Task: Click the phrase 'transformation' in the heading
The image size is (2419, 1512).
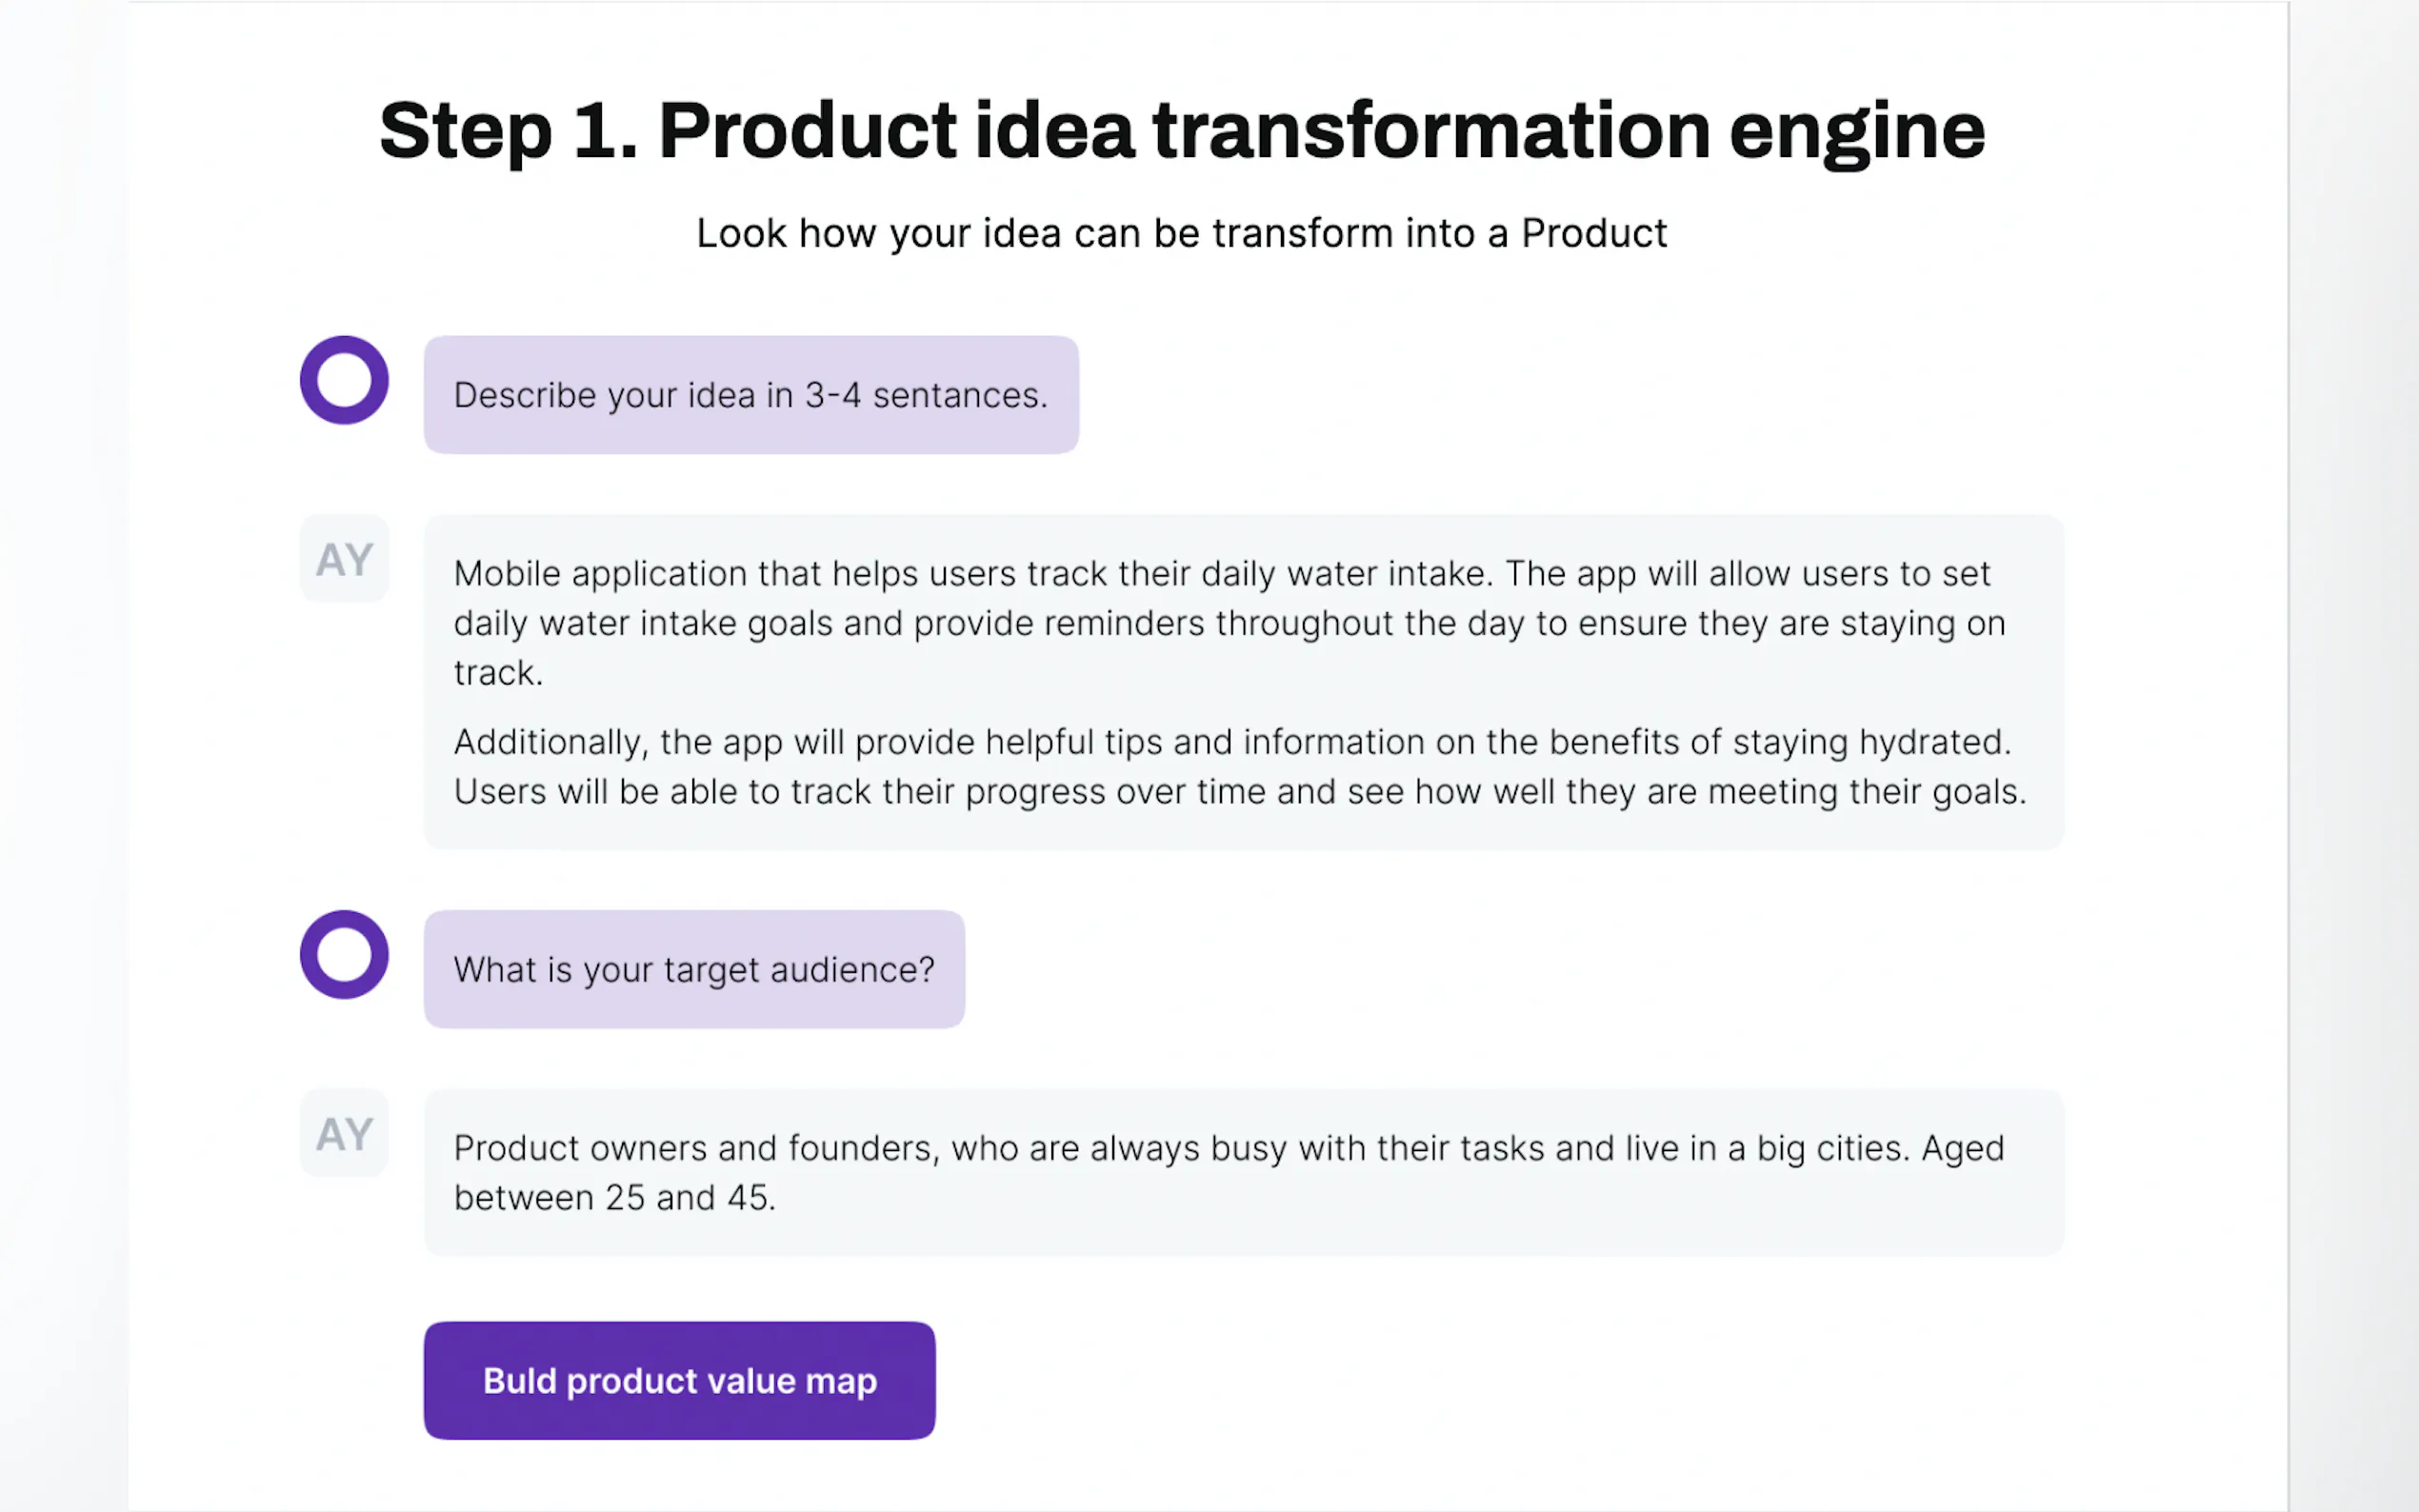Action: pos(1430,131)
